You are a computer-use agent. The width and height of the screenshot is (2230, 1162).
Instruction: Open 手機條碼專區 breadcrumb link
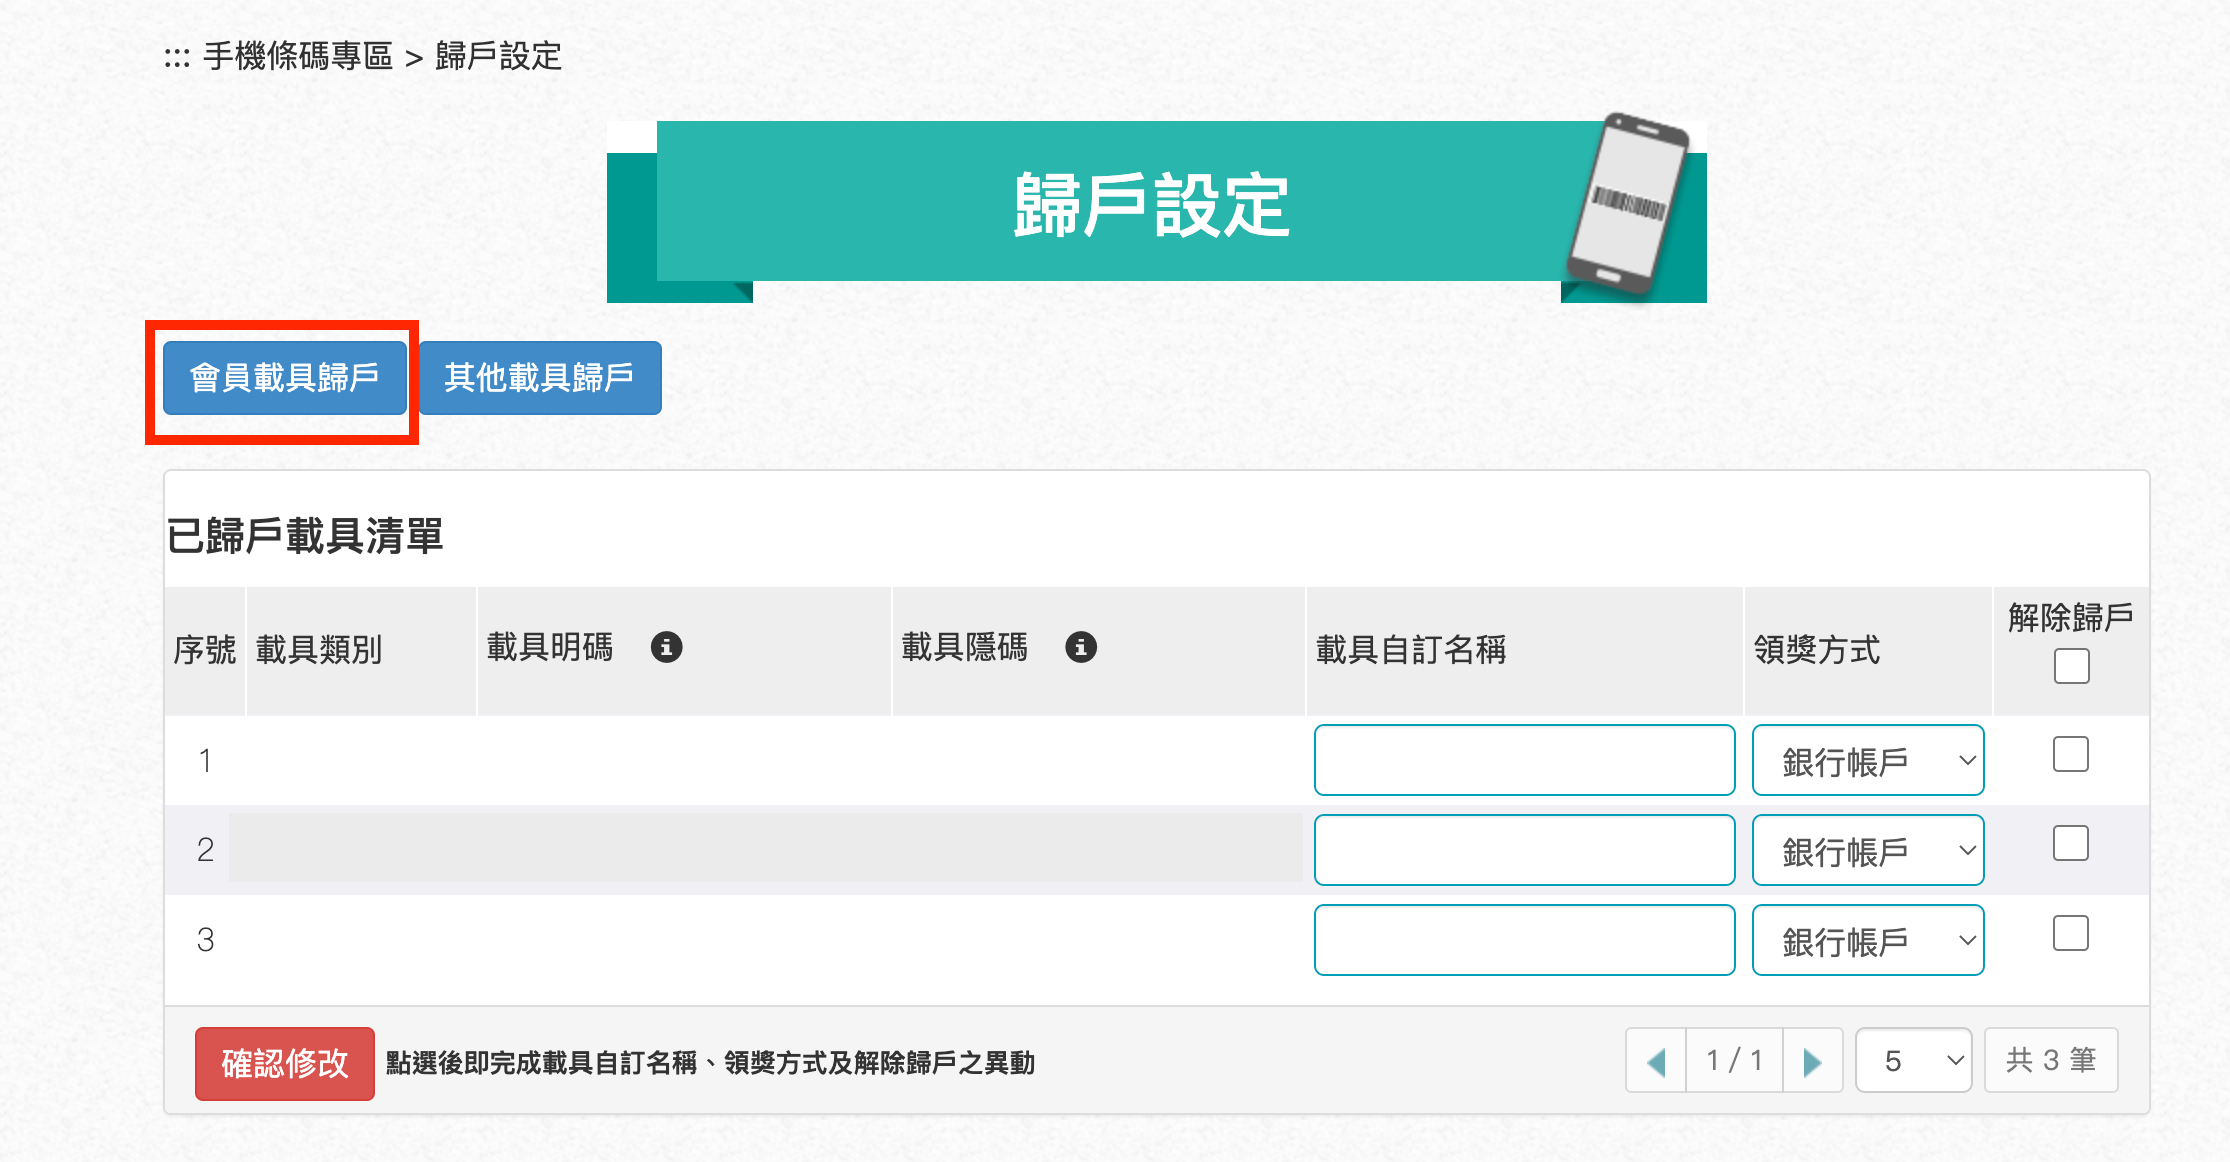pyautogui.click(x=298, y=56)
